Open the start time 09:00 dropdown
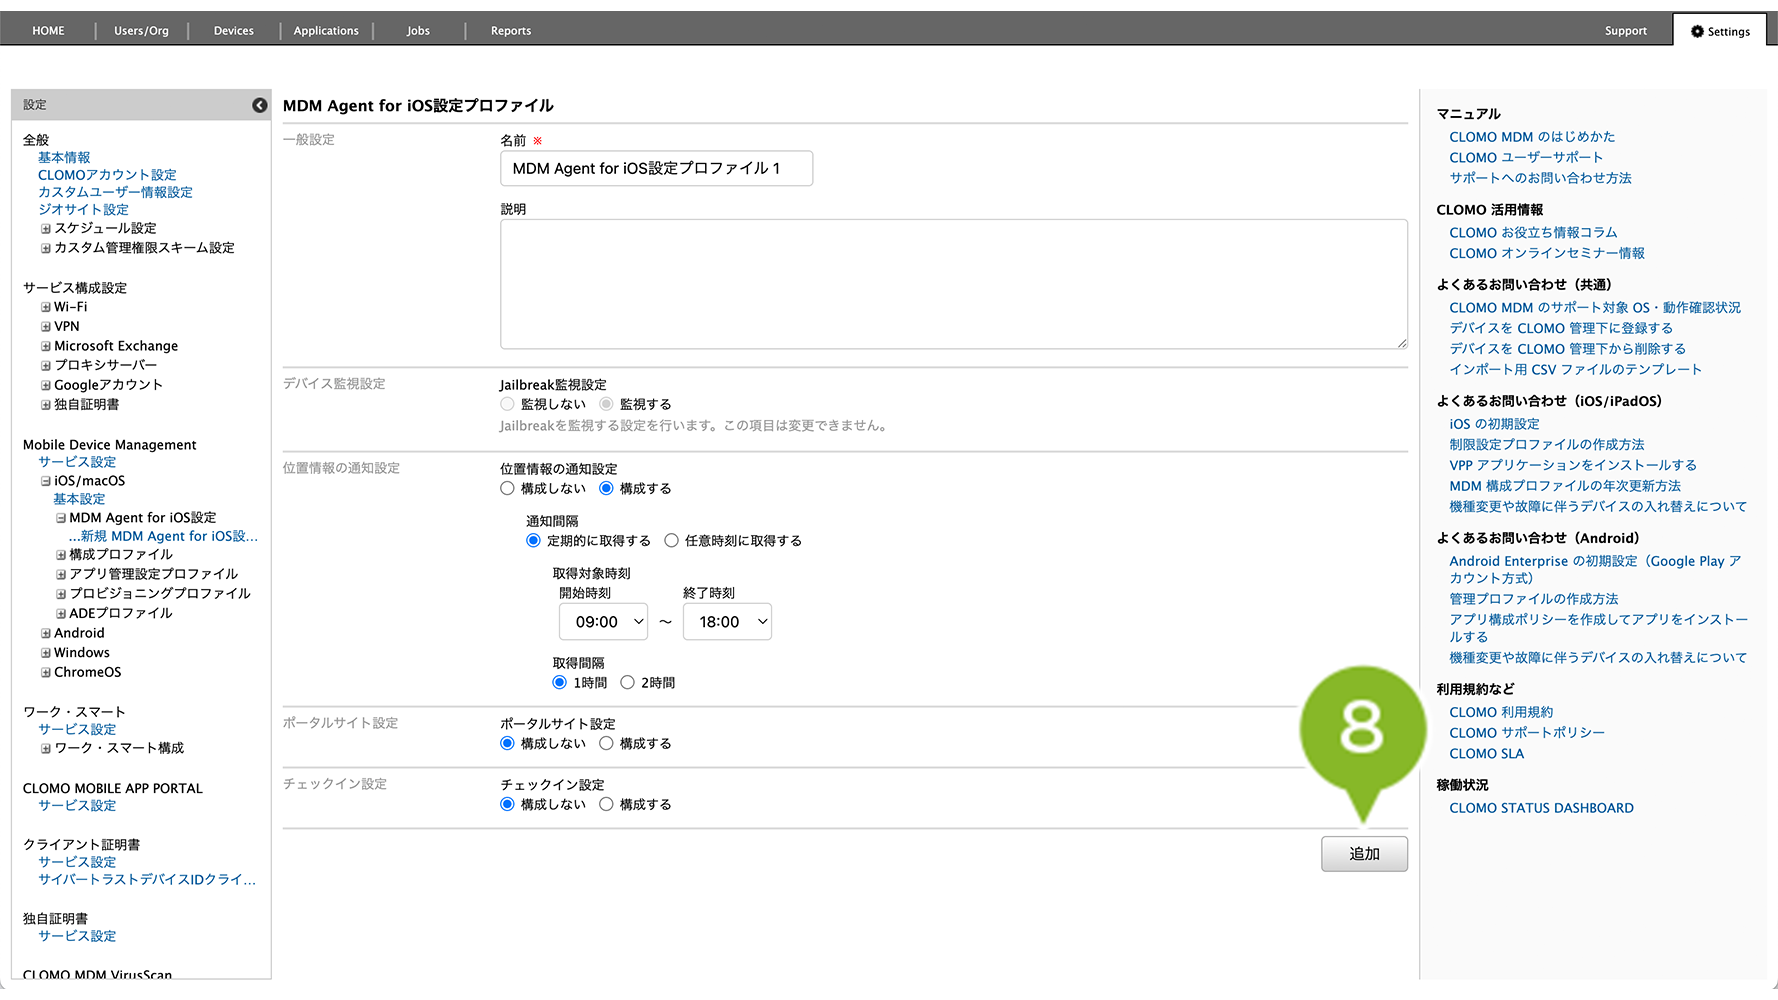Image resolution: width=1778 pixels, height=1000 pixels. [x=603, y=622]
